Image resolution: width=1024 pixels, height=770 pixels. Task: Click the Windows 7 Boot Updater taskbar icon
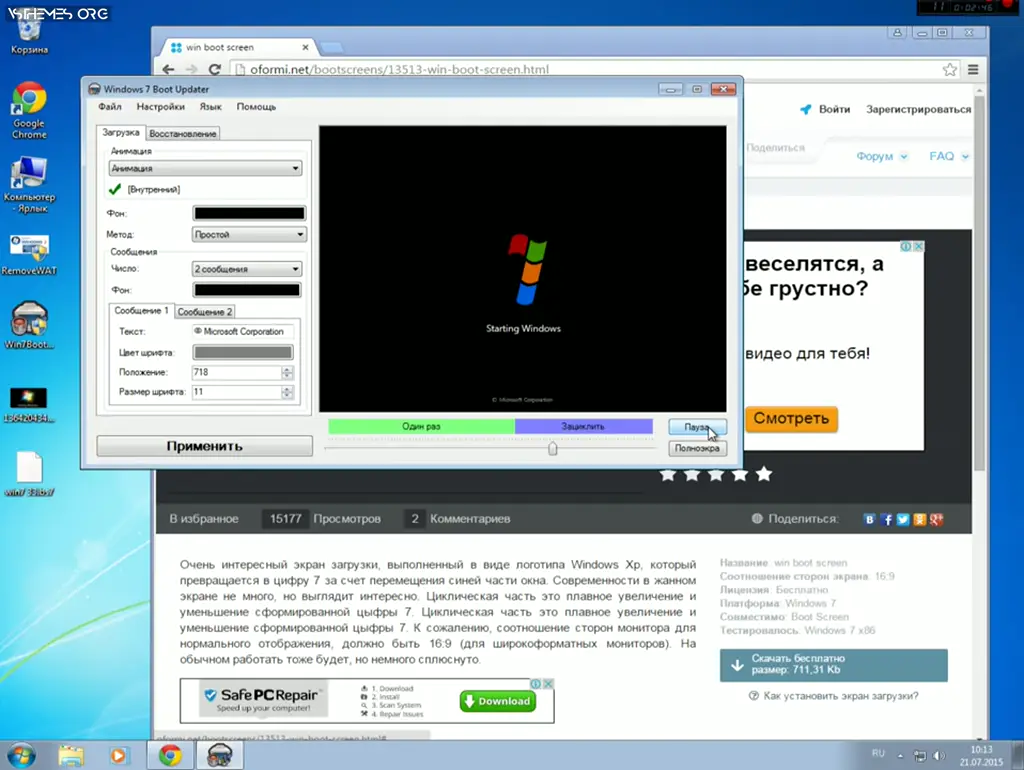pos(219,755)
